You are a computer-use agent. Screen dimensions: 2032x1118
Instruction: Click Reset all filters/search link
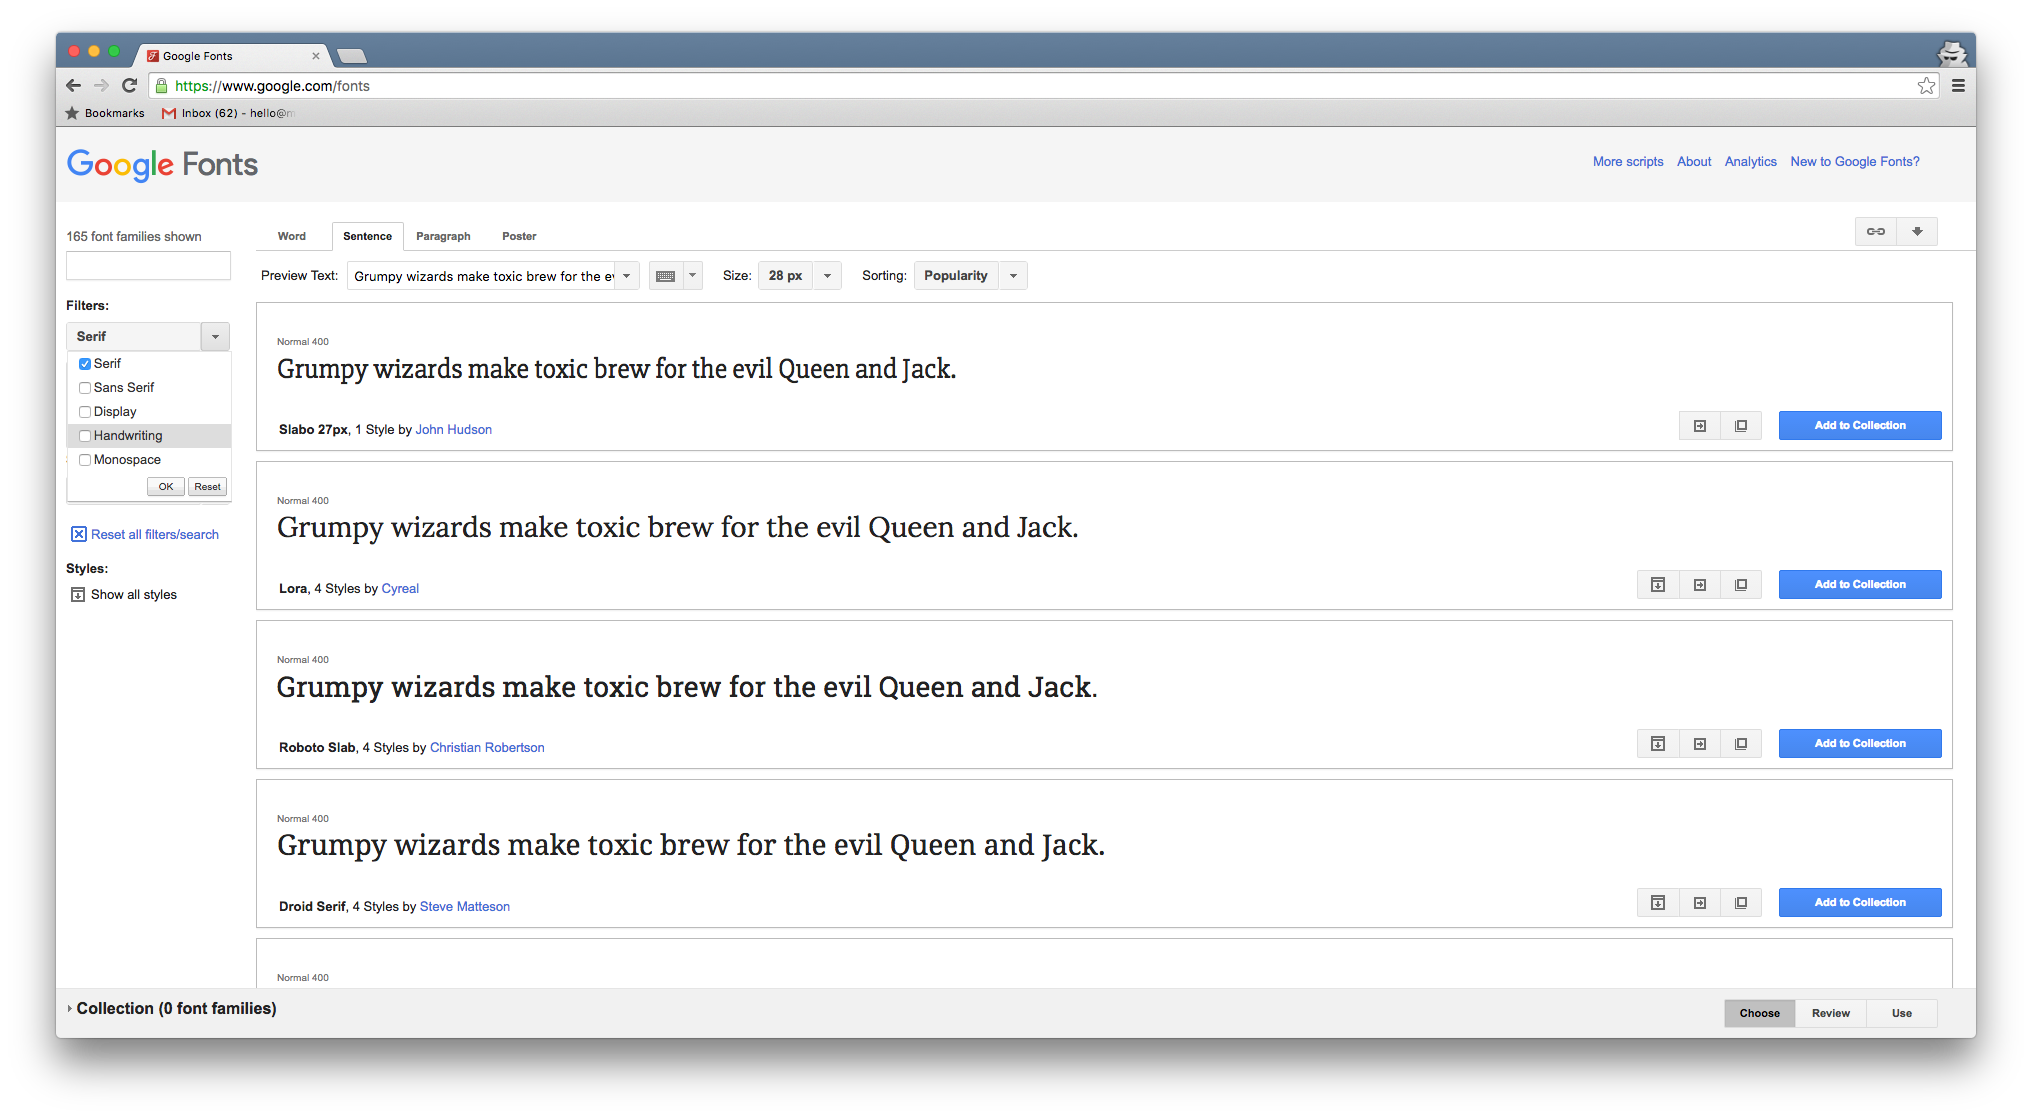click(155, 535)
